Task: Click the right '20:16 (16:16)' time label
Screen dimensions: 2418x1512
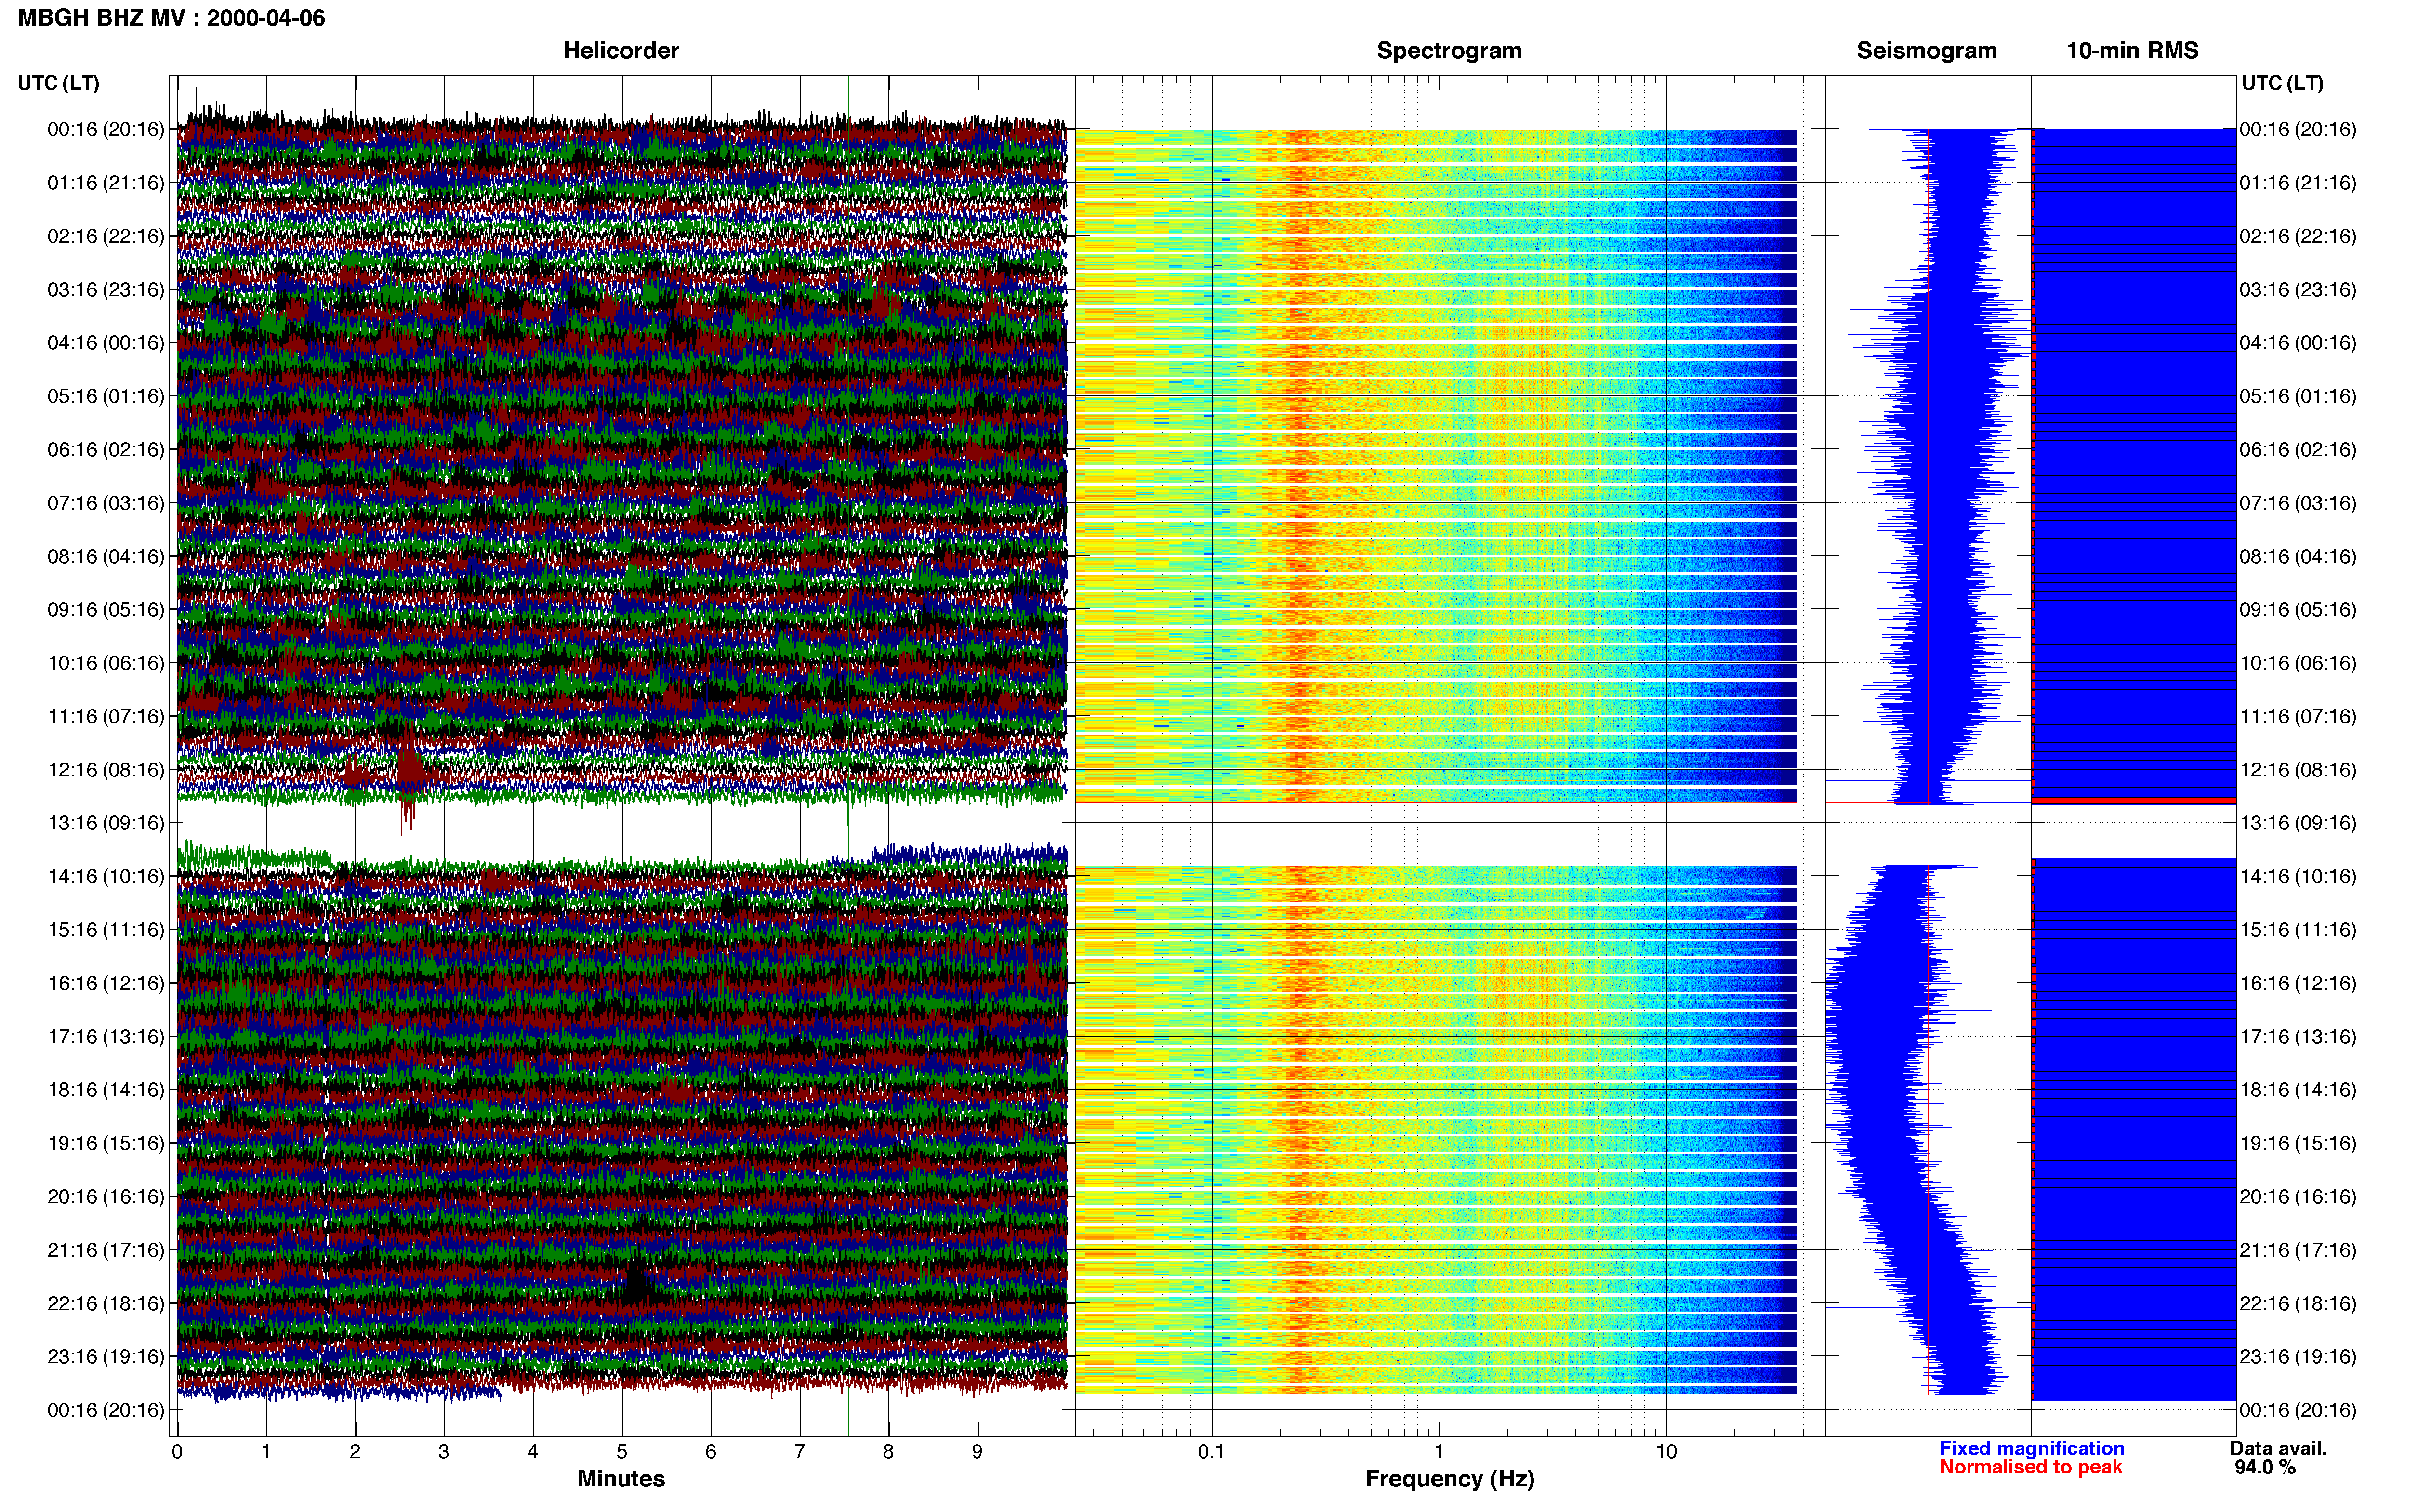Action: coord(2298,1197)
